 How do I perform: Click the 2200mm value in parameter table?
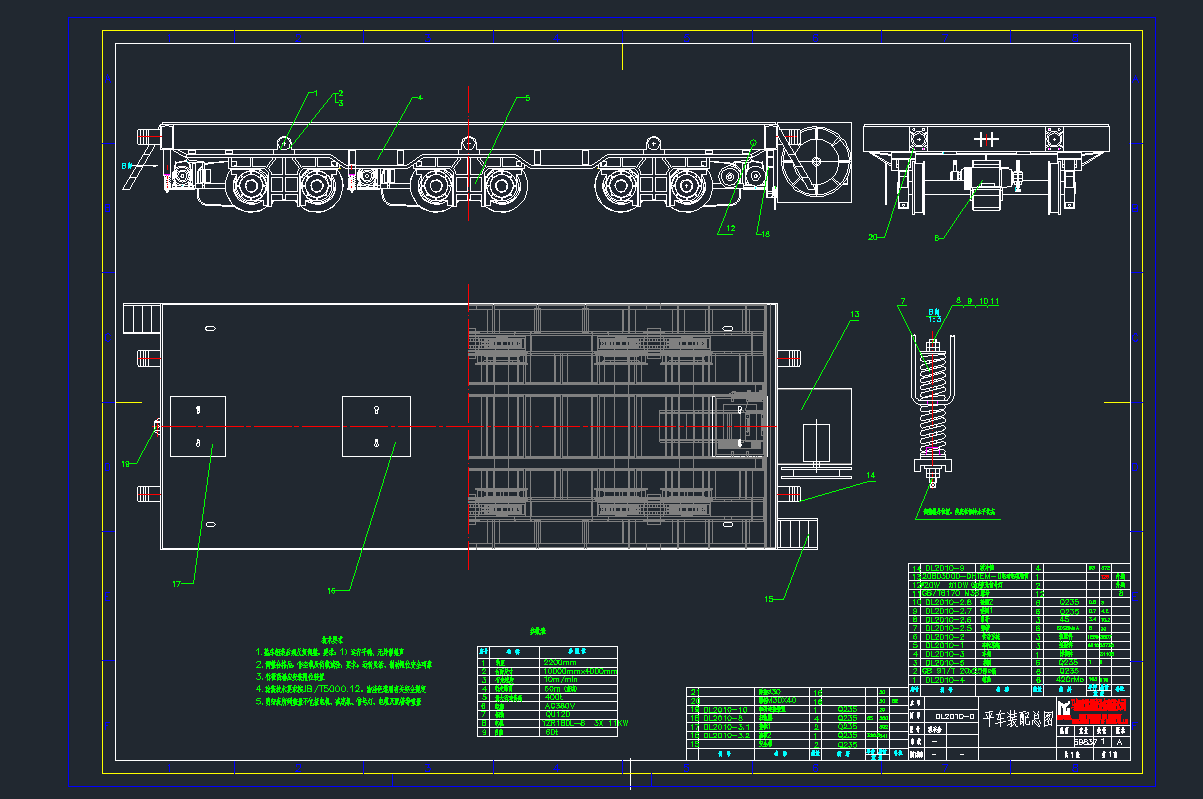[x=559, y=661]
